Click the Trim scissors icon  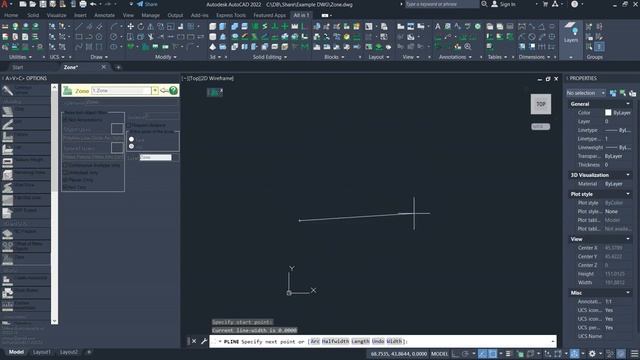[x=151, y=37]
